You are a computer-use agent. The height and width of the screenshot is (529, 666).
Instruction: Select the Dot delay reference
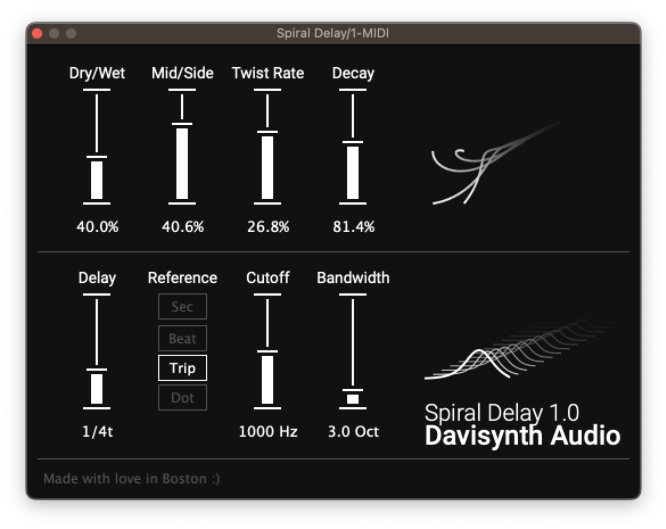(x=182, y=398)
